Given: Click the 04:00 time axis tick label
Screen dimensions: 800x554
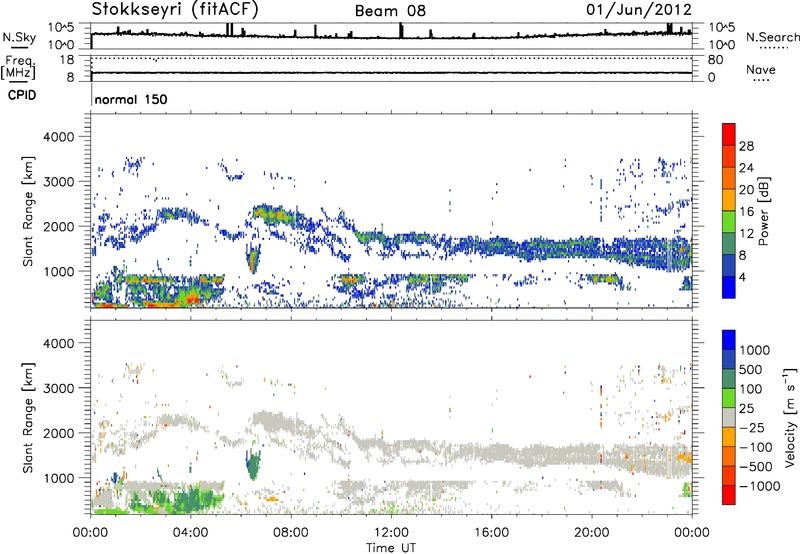Looking at the screenshot, I should 190,533.
